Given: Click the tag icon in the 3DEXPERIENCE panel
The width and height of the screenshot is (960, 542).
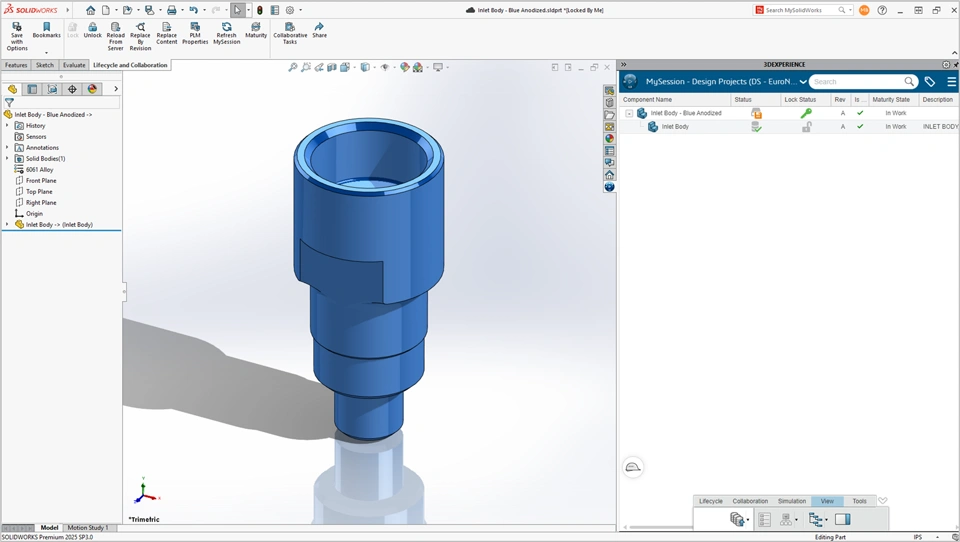Looking at the screenshot, I should coord(929,81).
